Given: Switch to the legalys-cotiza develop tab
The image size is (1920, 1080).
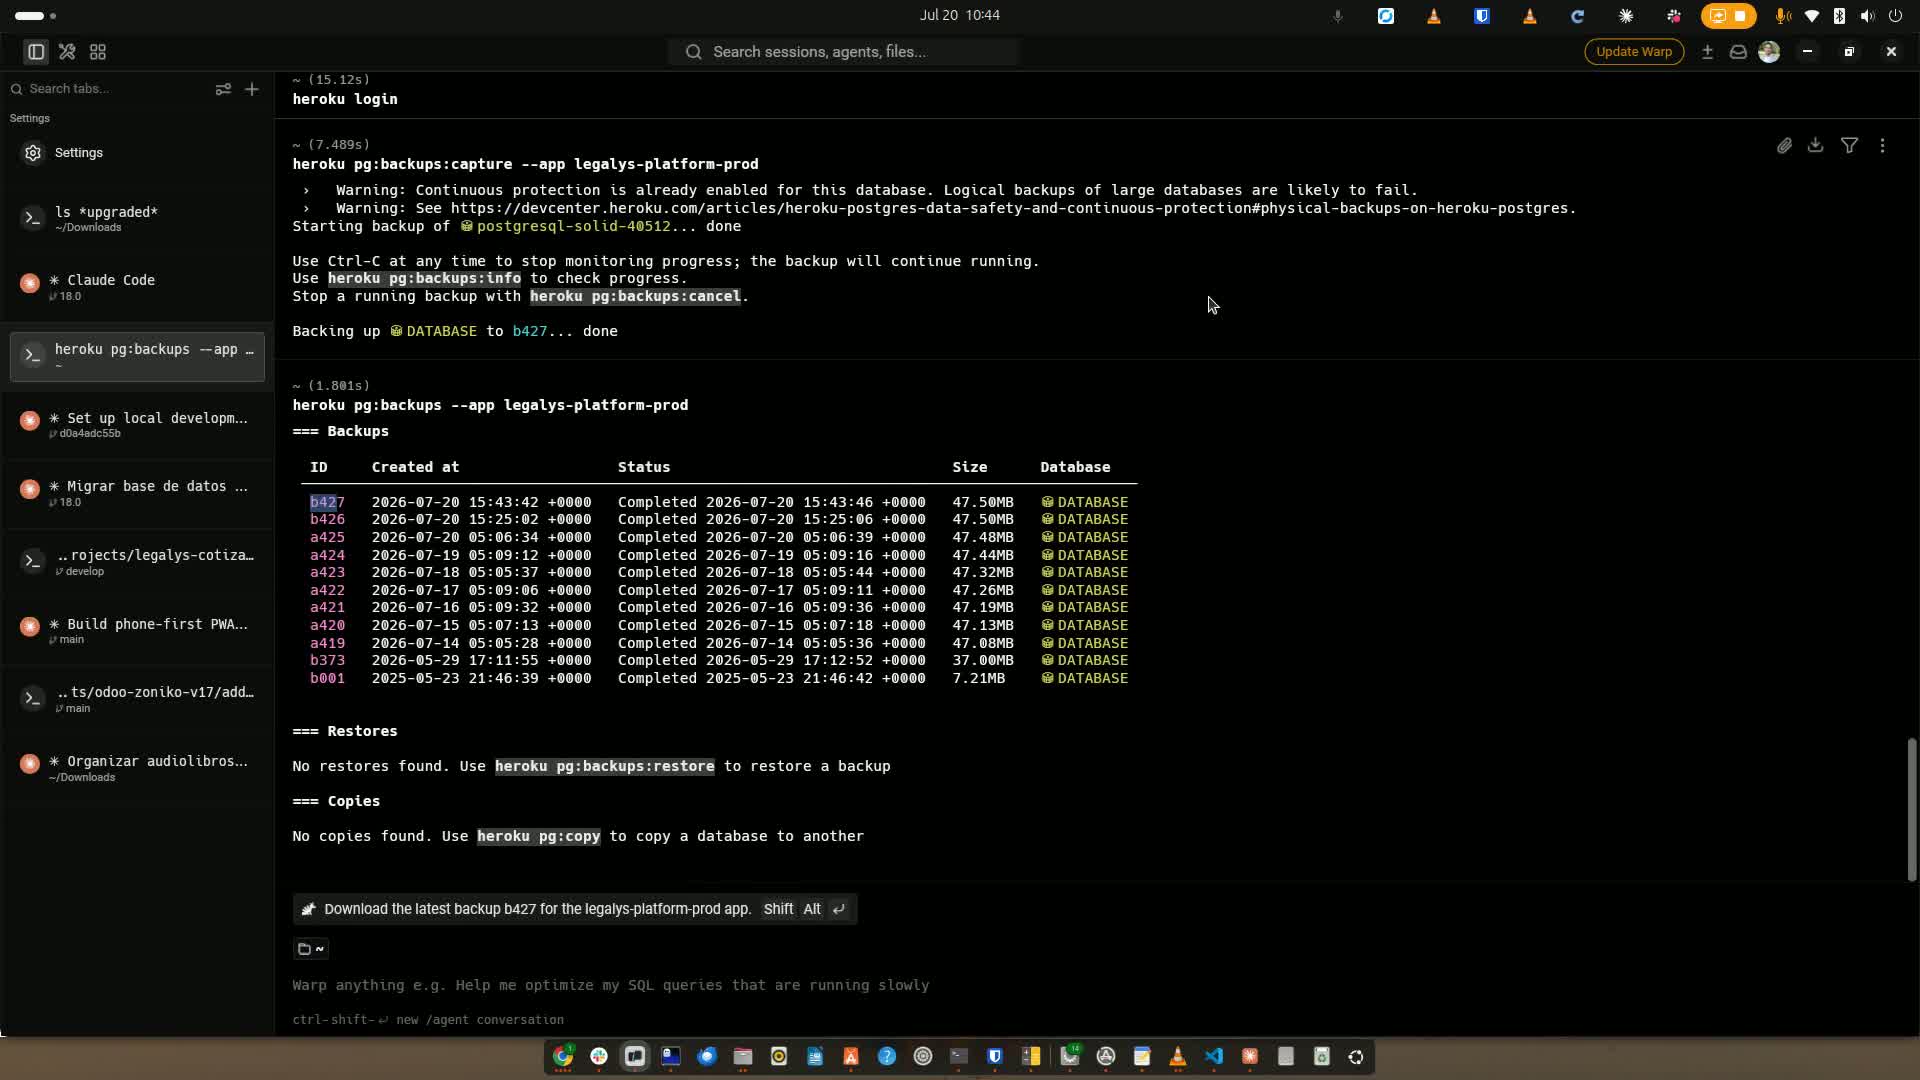Looking at the screenshot, I should 137,562.
